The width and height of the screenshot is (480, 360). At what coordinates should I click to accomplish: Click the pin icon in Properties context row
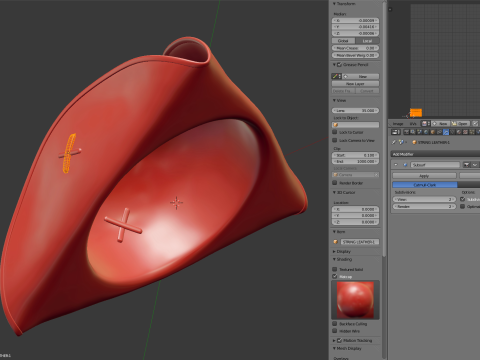[x=394, y=142]
